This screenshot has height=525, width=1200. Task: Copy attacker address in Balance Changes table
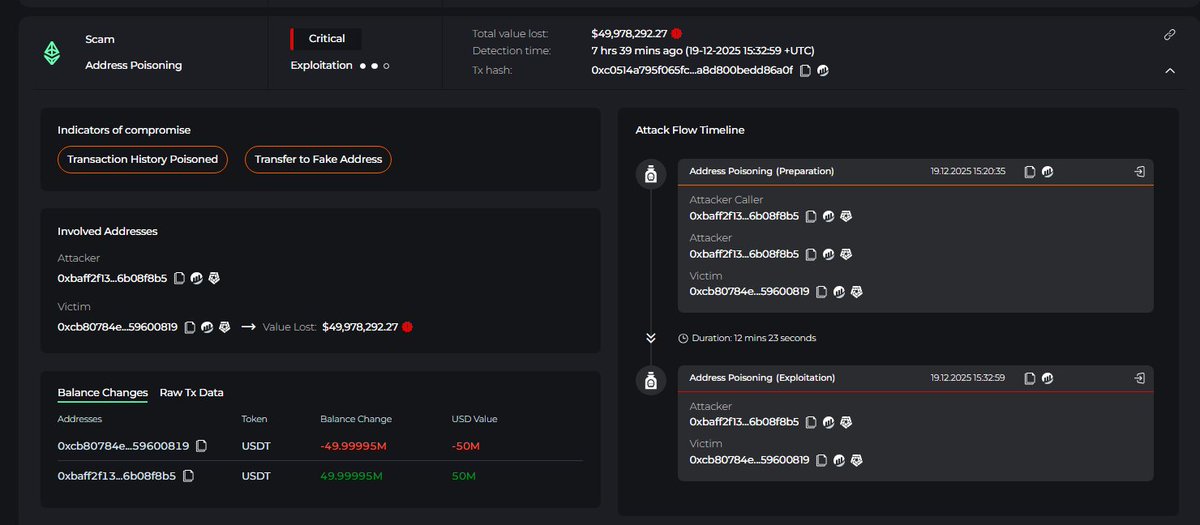[x=188, y=476]
